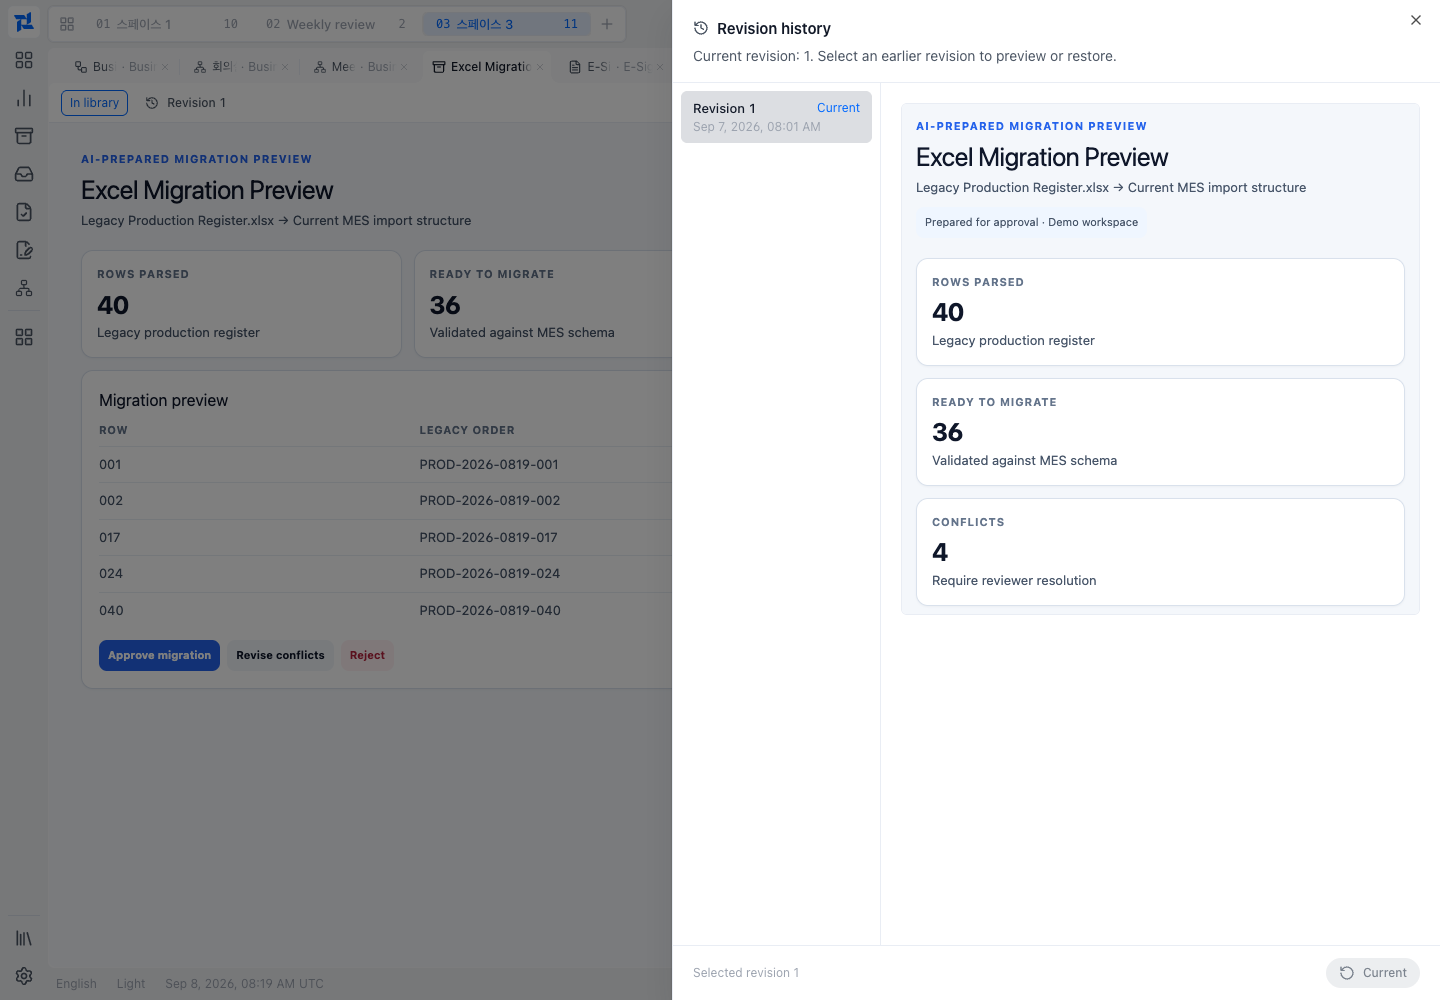Screen dimensions: 1440x1000
Task: Switch to 02 Weekly review space
Action: (x=336, y=24)
